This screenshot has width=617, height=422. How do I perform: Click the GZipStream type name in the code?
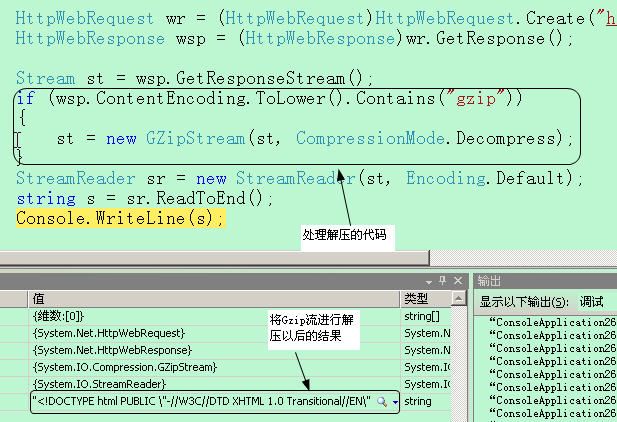tap(196, 139)
